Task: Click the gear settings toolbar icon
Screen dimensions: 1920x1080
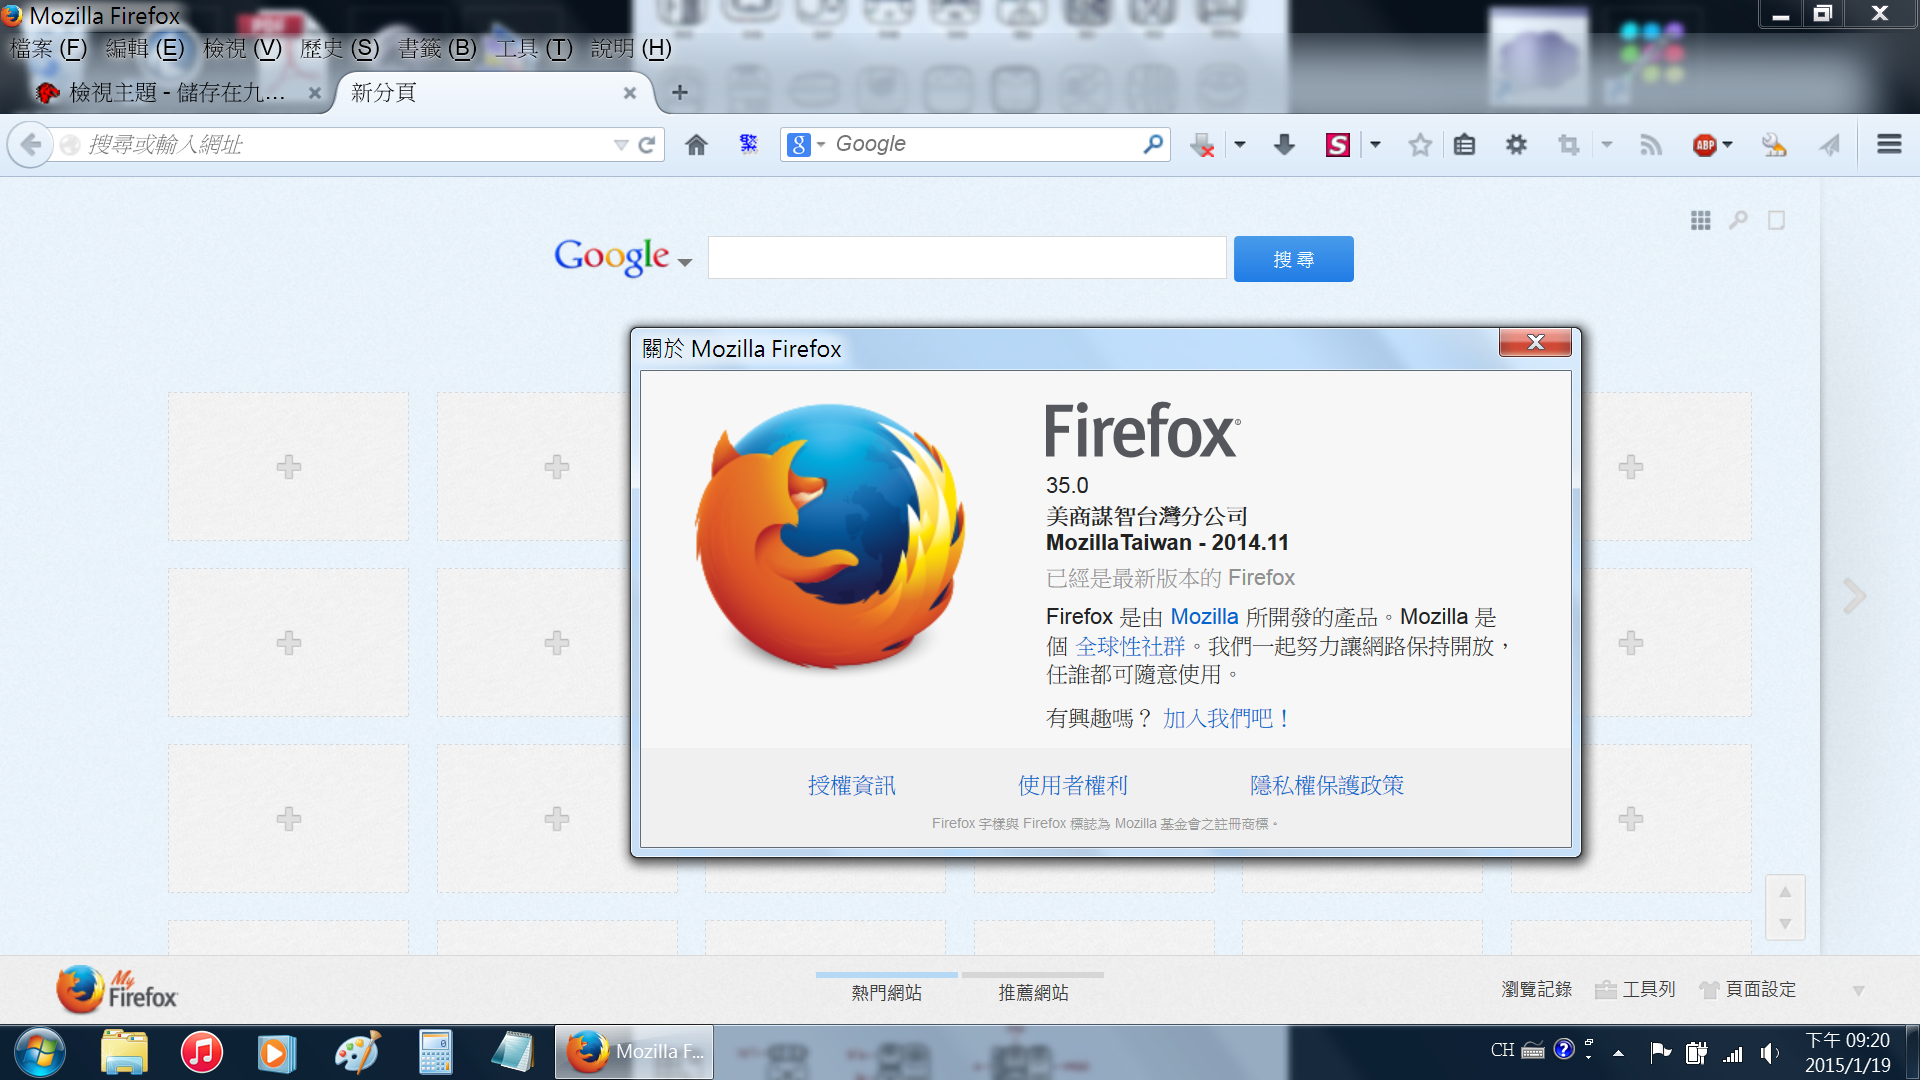Action: coord(1516,145)
